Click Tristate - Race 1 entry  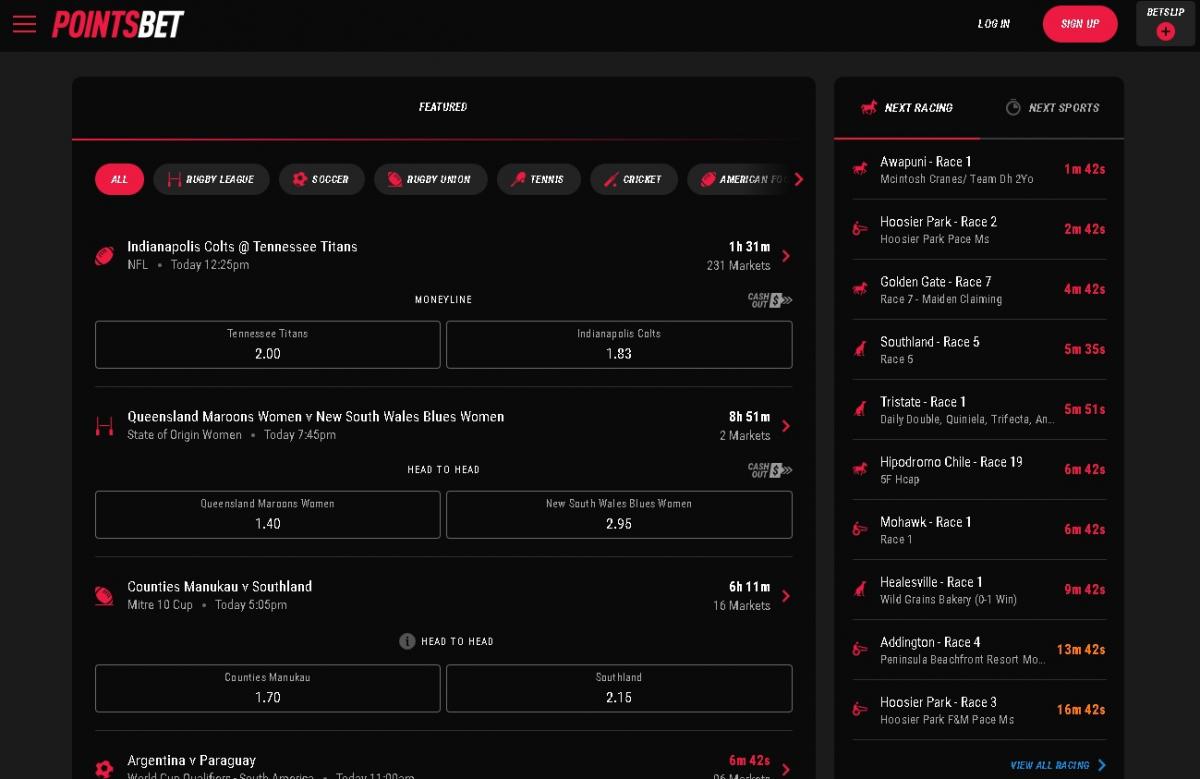[979, 410]
